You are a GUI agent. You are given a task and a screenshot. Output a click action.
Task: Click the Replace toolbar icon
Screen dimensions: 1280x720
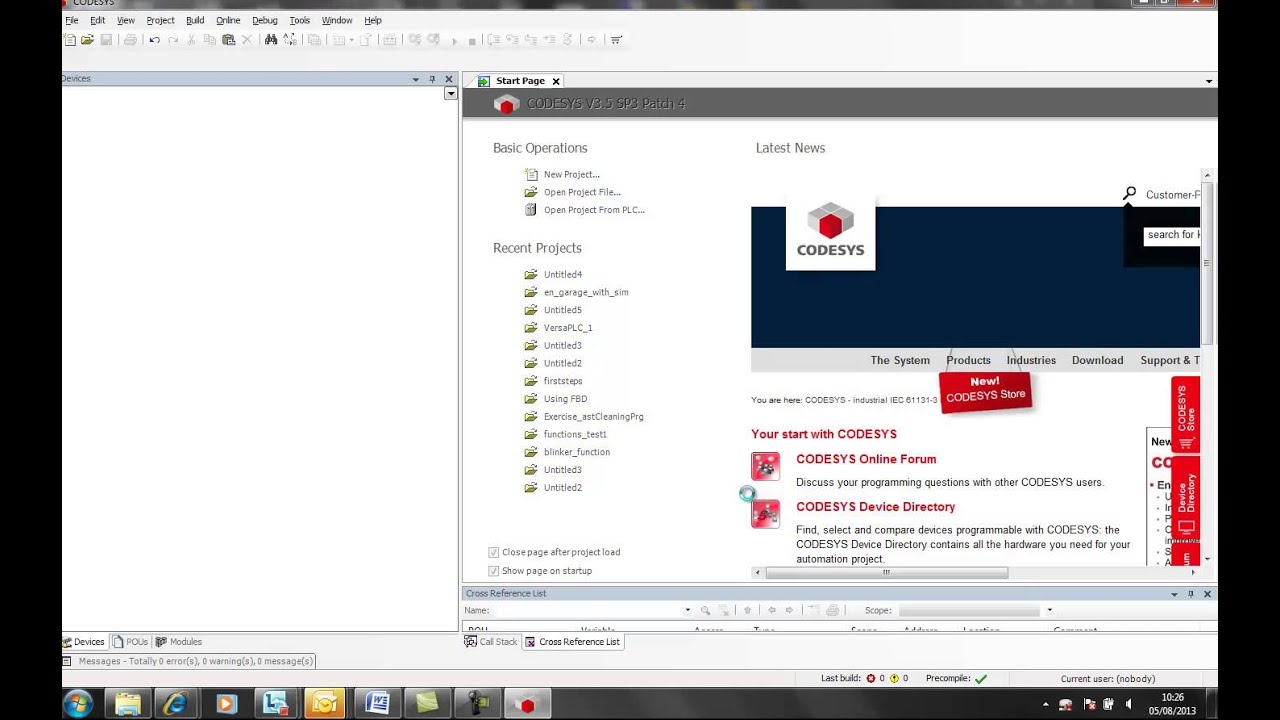tap(290, 40)
